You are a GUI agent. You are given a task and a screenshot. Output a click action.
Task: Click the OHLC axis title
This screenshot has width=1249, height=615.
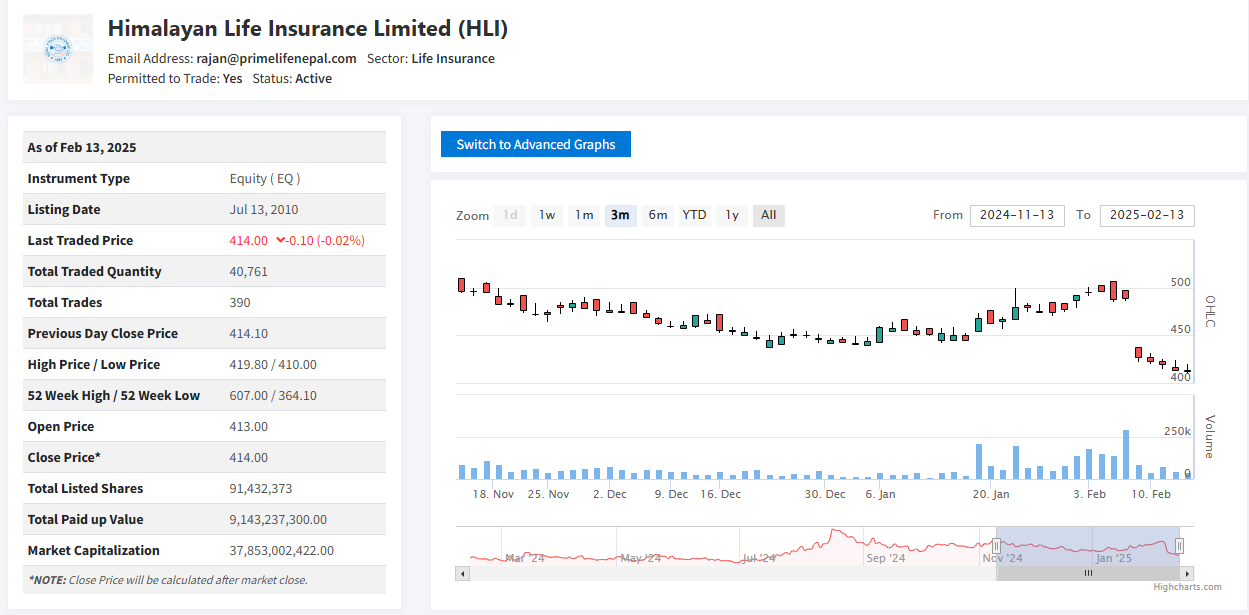tap(1209, 311)
